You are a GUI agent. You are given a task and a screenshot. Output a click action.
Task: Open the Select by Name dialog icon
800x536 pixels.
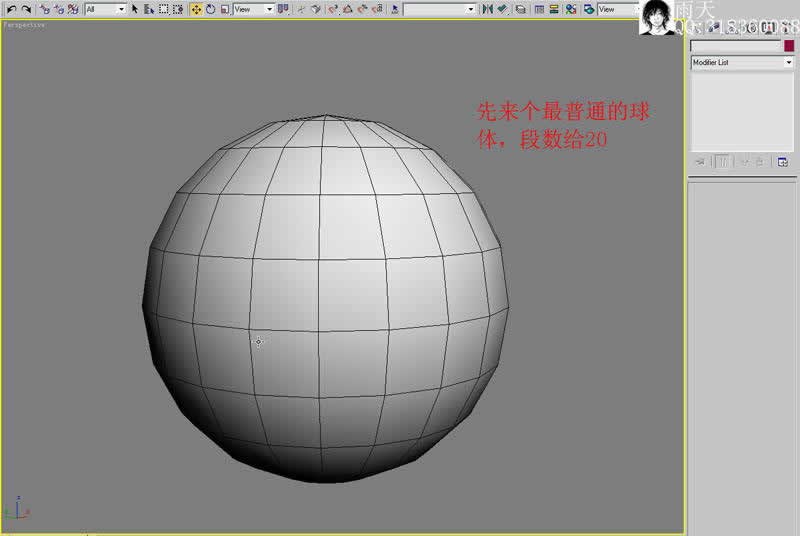[x=149, y=9]
